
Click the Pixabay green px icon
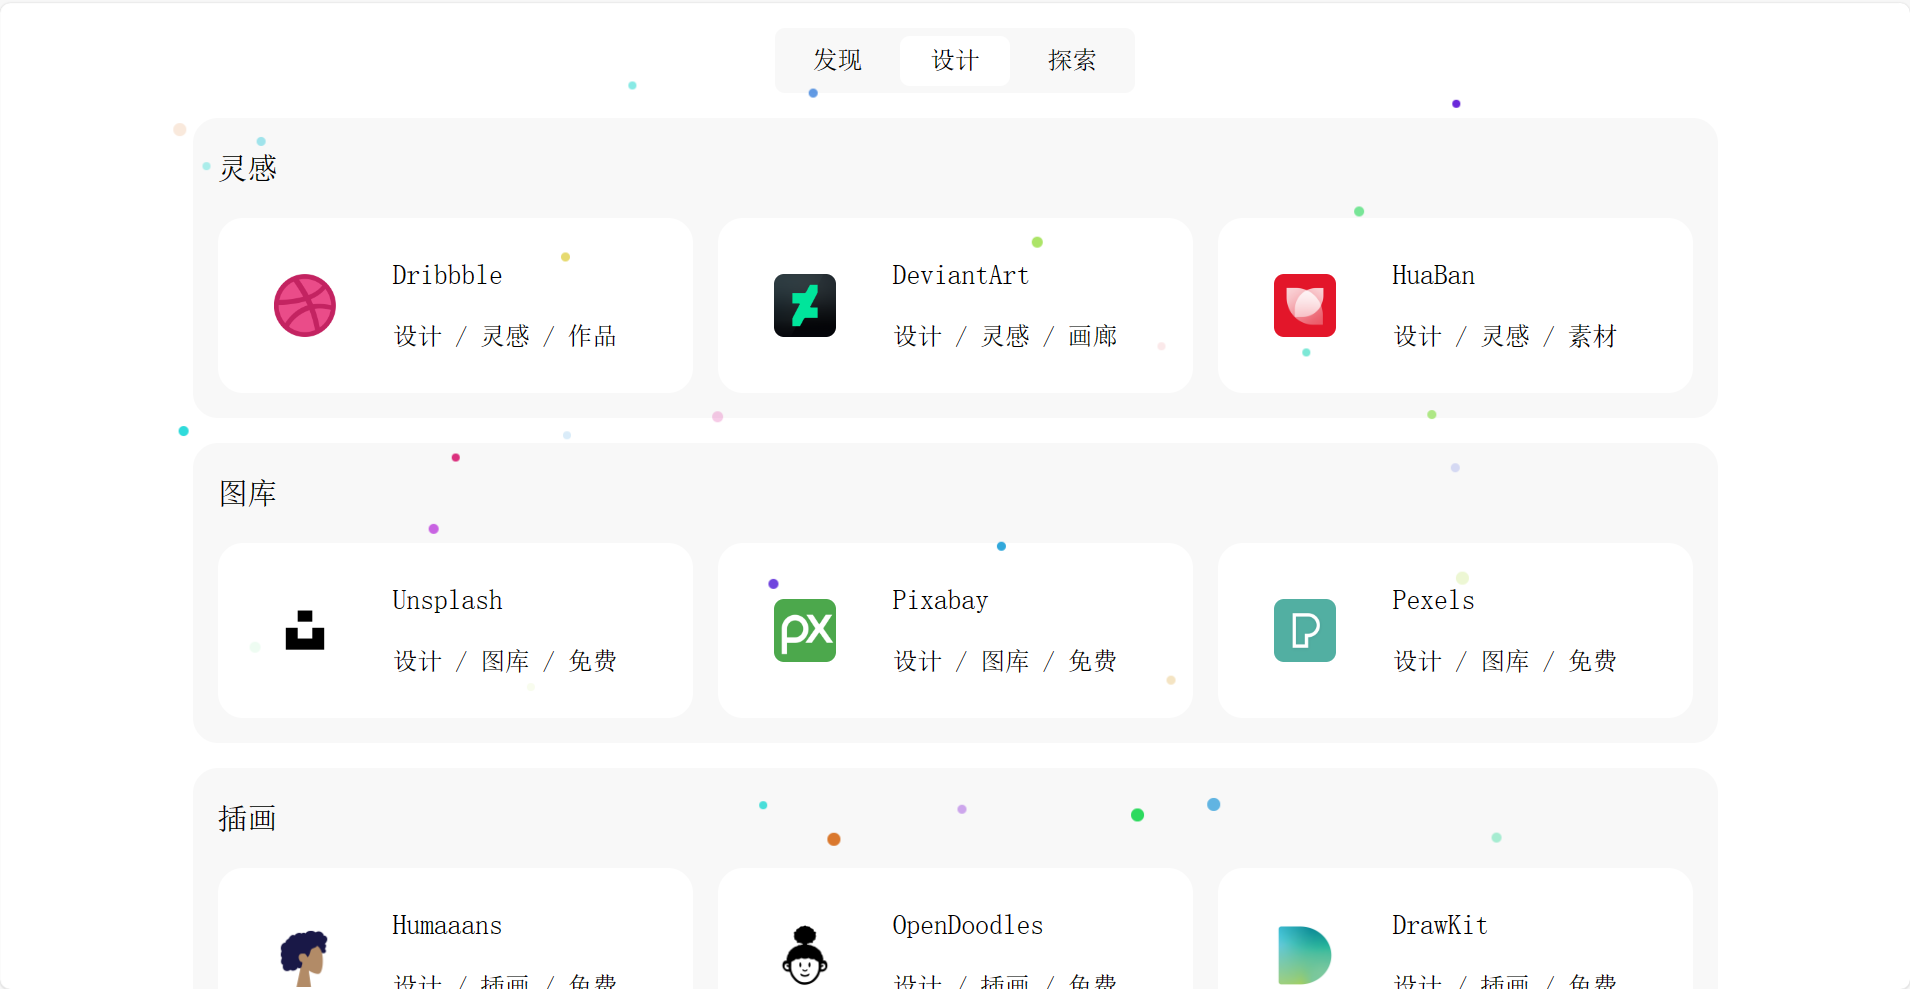805,631
